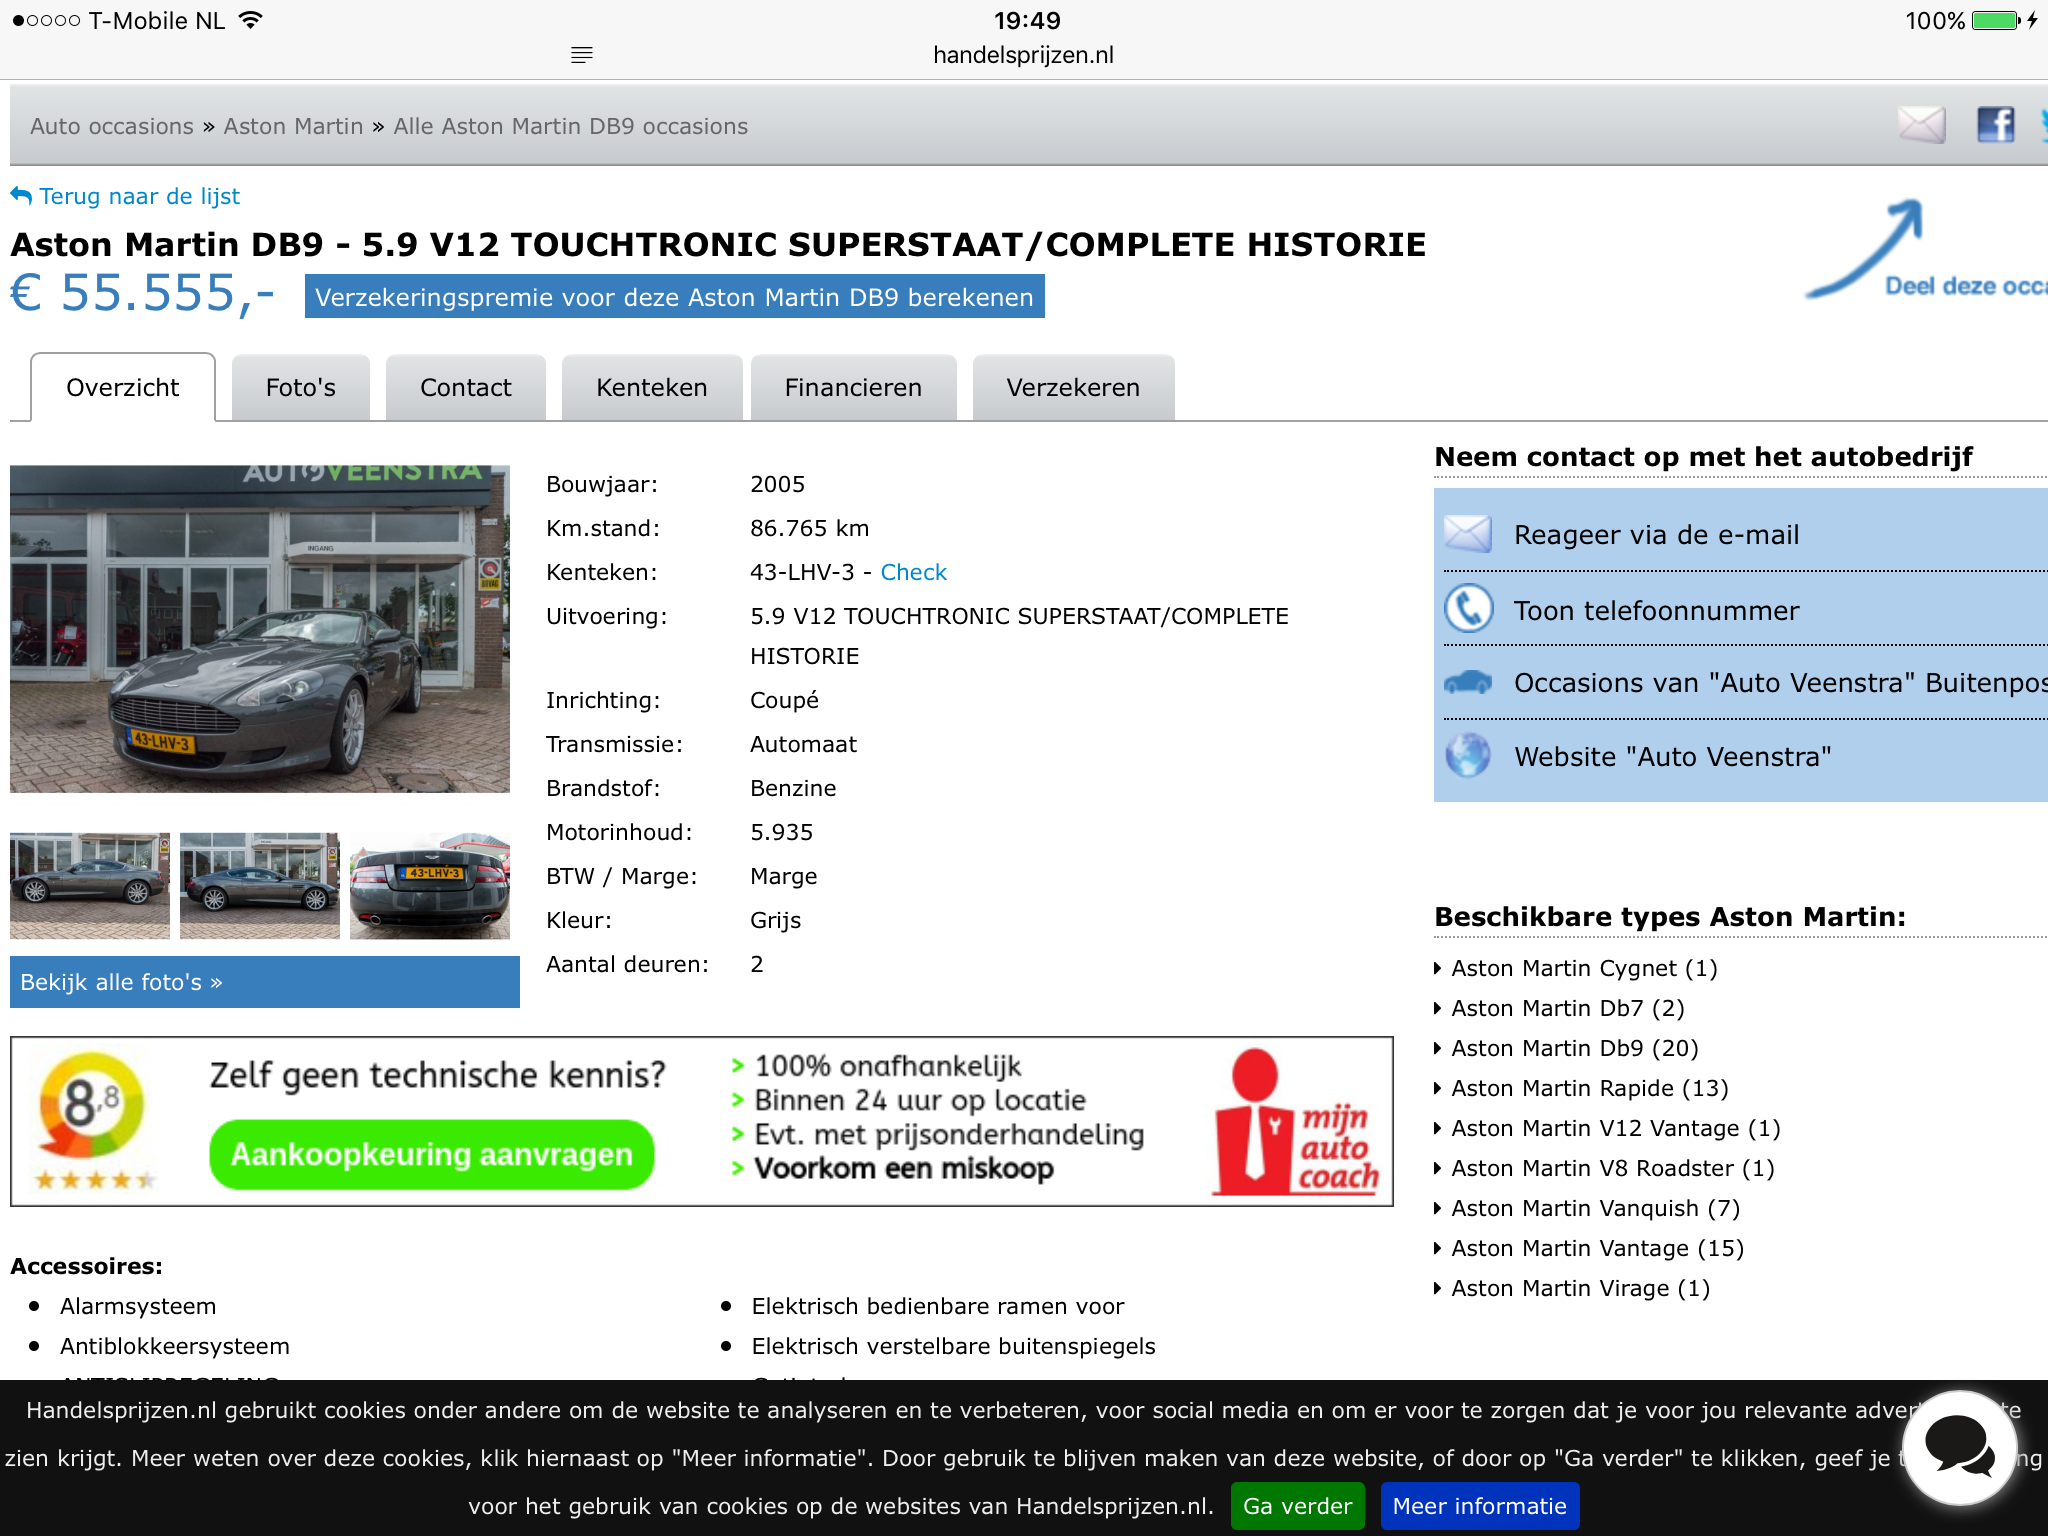The width and height of the screenshot is (2048, 1536).
Task: Click Aston Martin breadcrumb link
Action: 293,126
